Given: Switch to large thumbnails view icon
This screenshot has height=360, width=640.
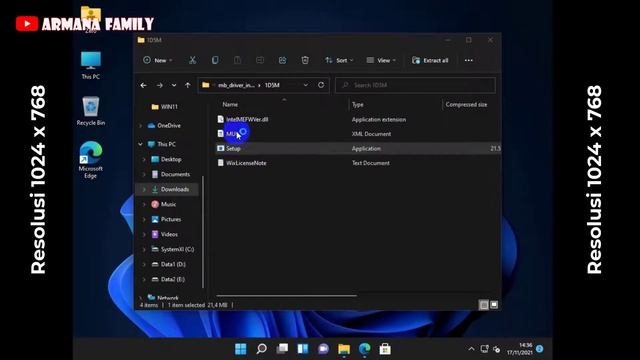Looking at the screenshot, I should (494, 305).
